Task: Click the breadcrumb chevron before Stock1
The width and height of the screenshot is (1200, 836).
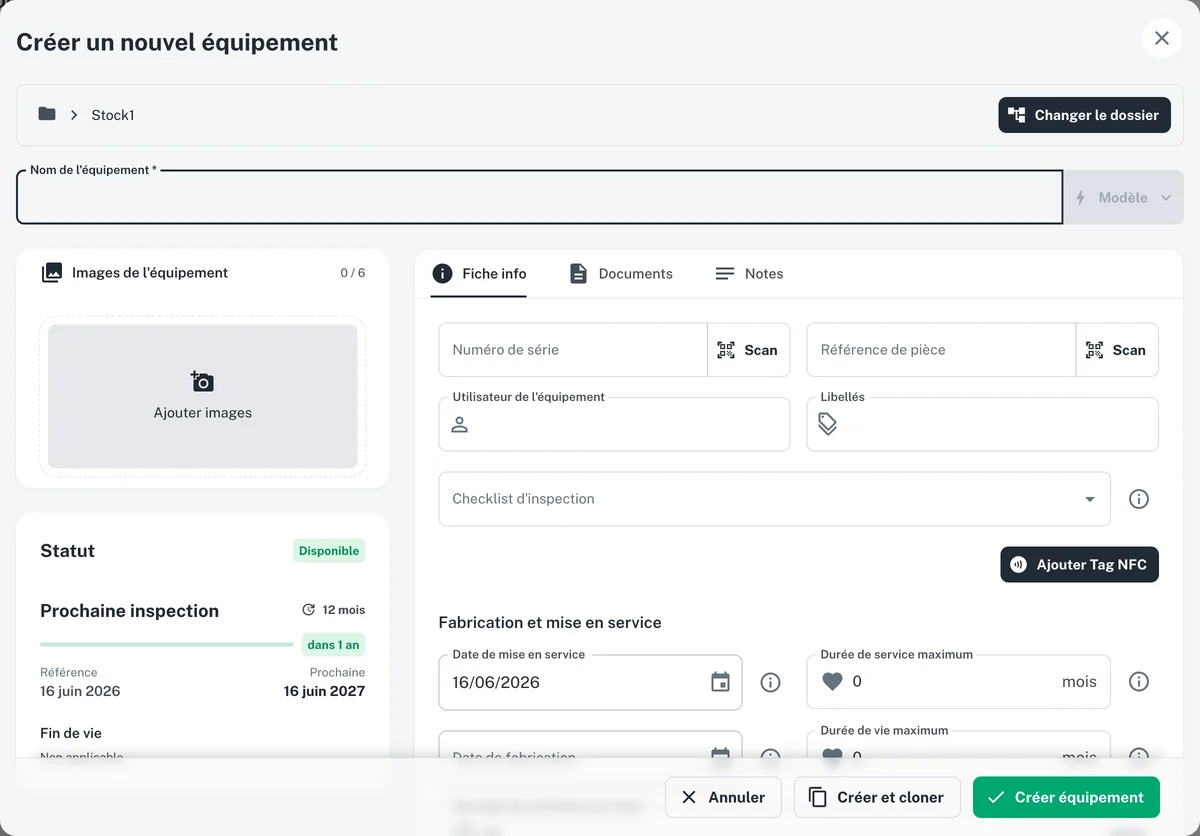Action: 74,115
